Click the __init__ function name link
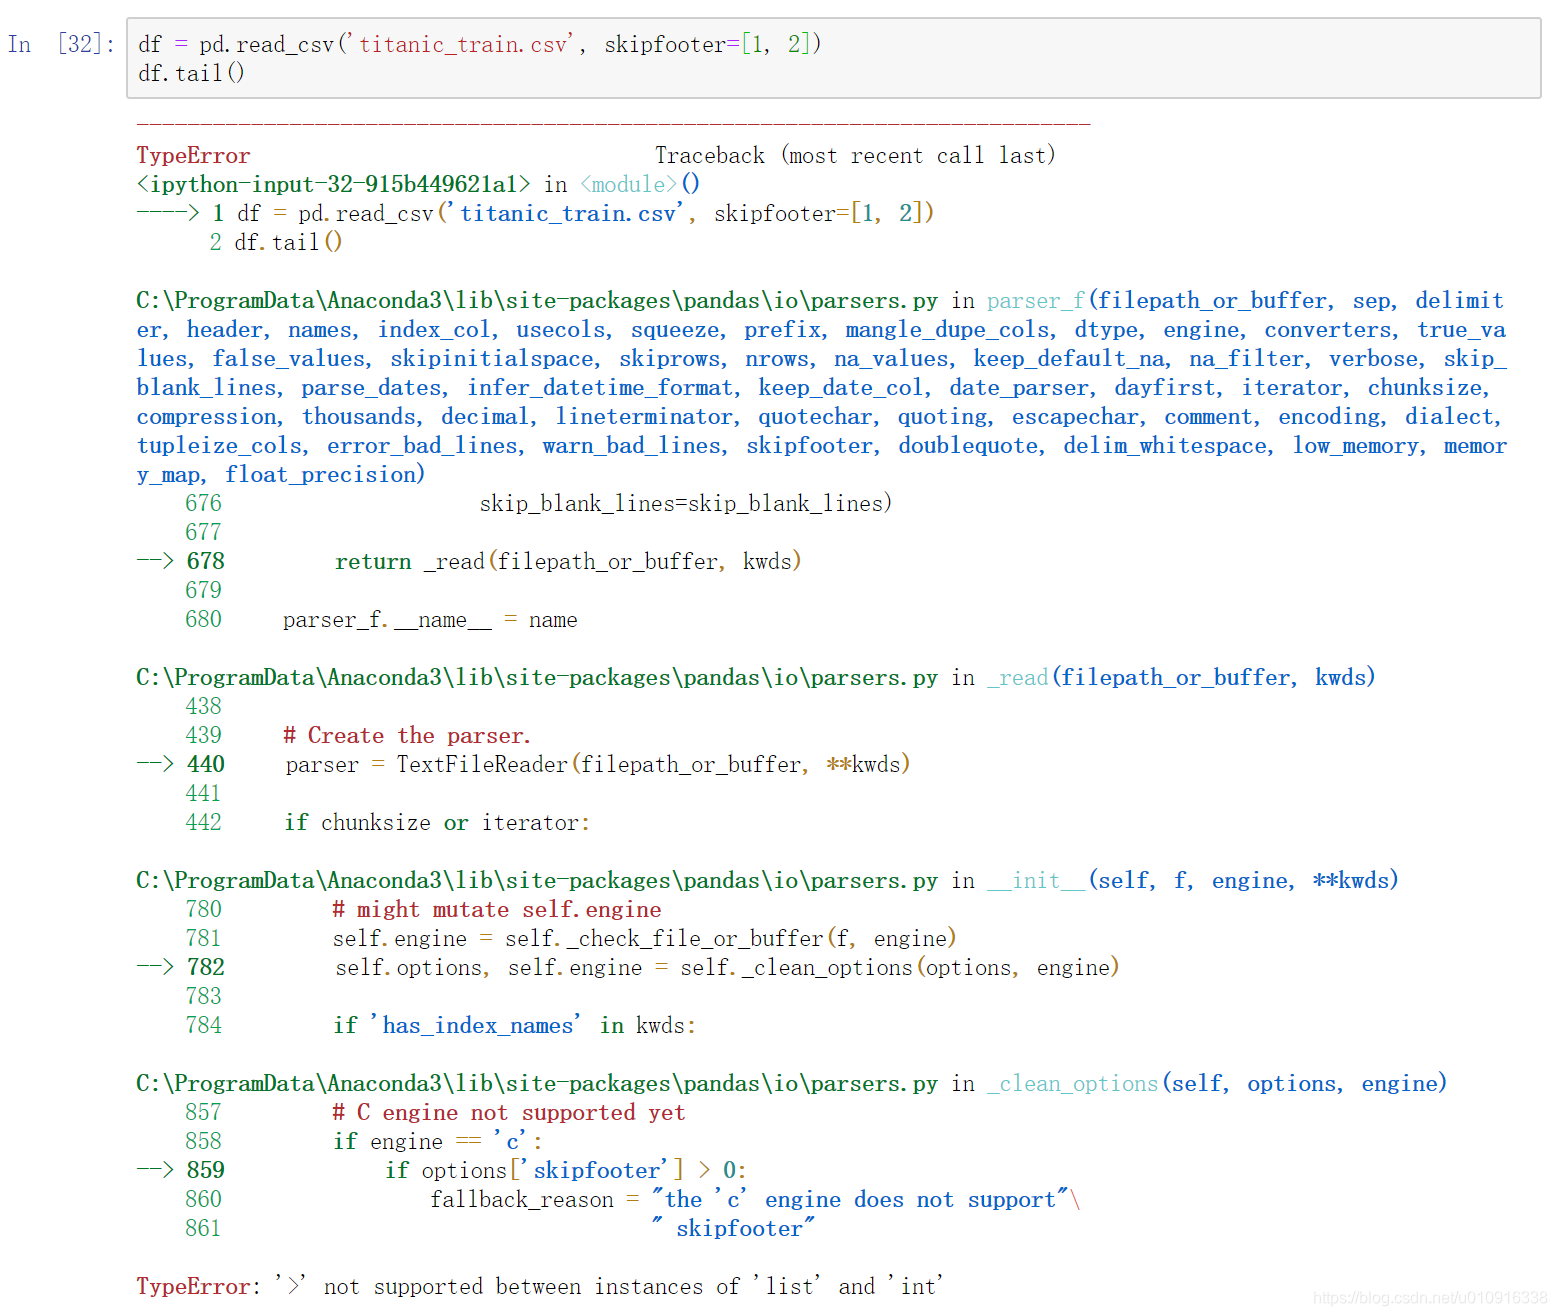Screen dimensions: 1557x1316 pos(1035,880)
